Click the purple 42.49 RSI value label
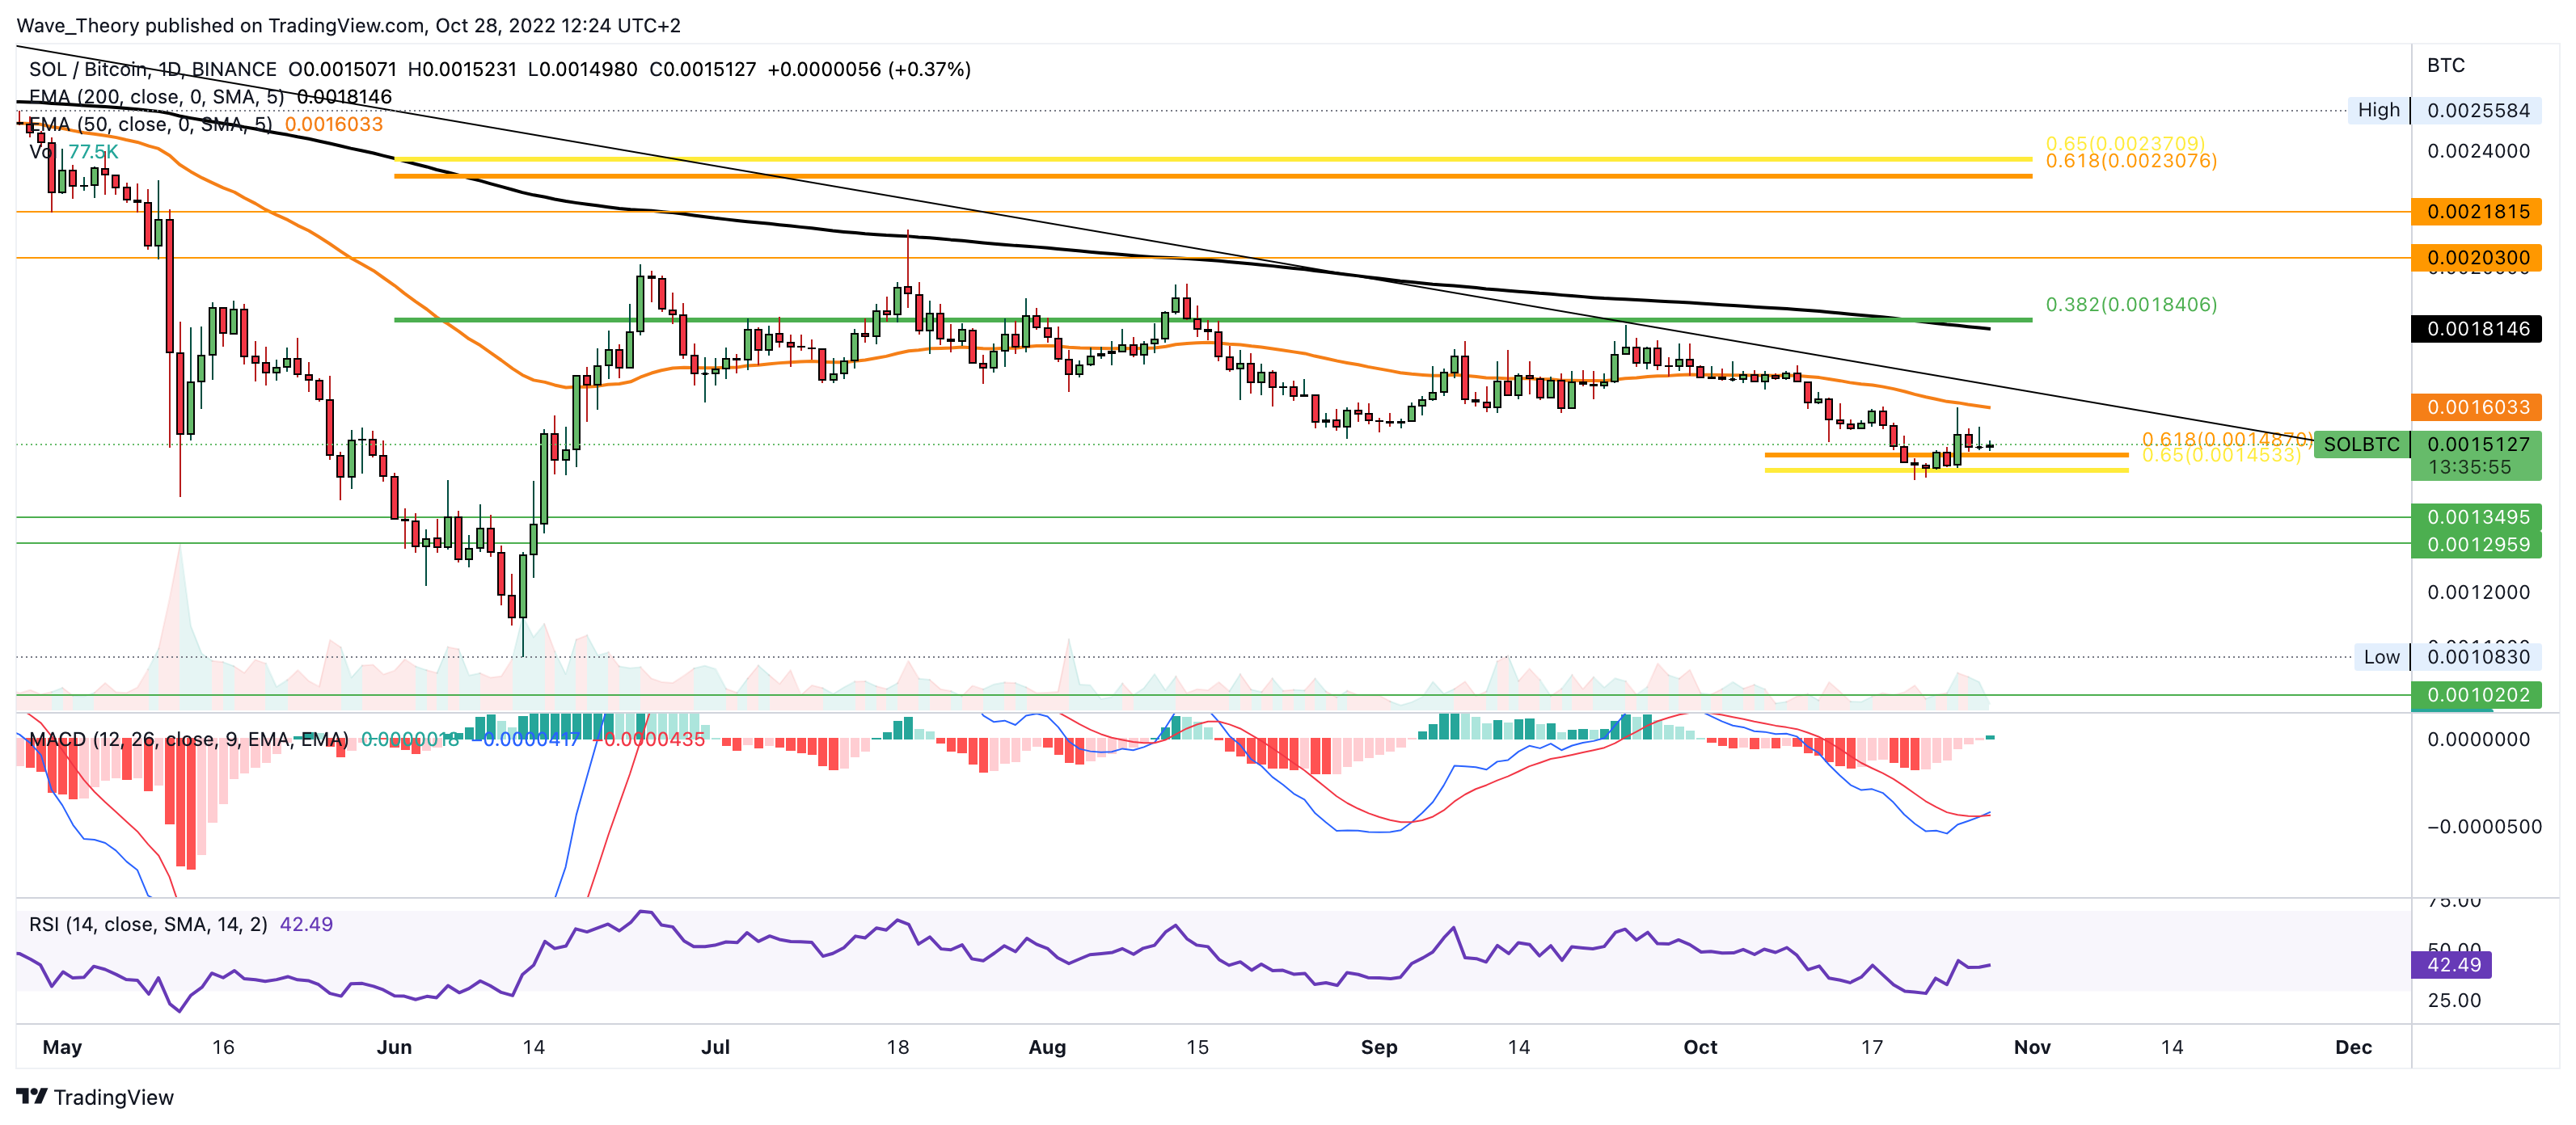The height and width of the screenshot is (1125, 2576). pos(2453,964)
